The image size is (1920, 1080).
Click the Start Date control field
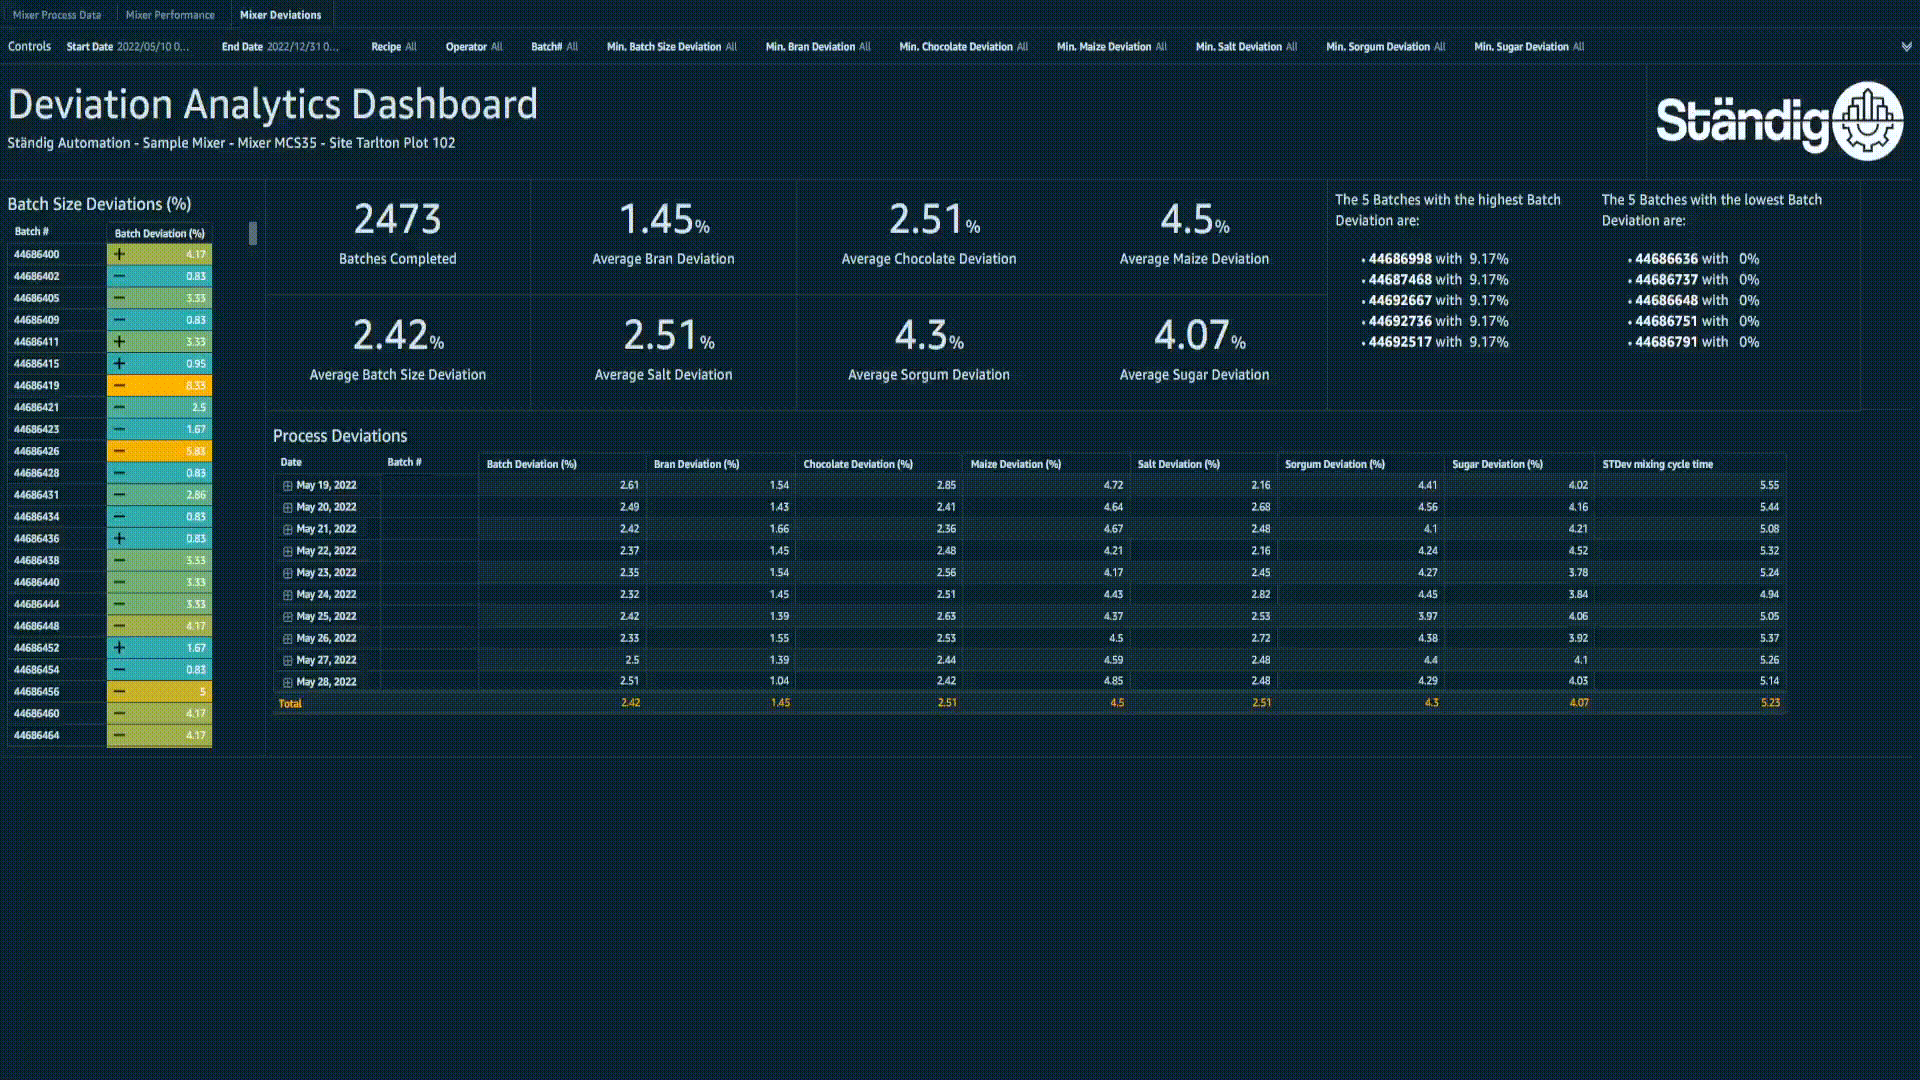[128, 47]
